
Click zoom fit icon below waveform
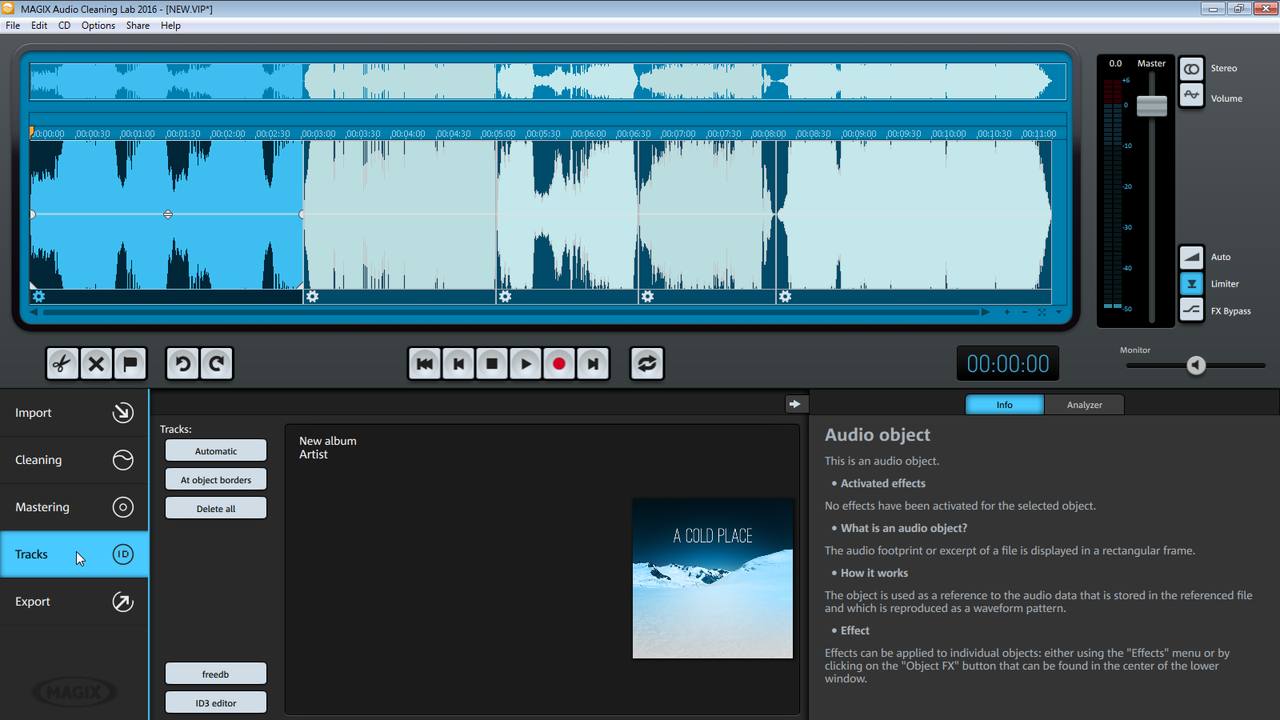(x=1042, y=312)
